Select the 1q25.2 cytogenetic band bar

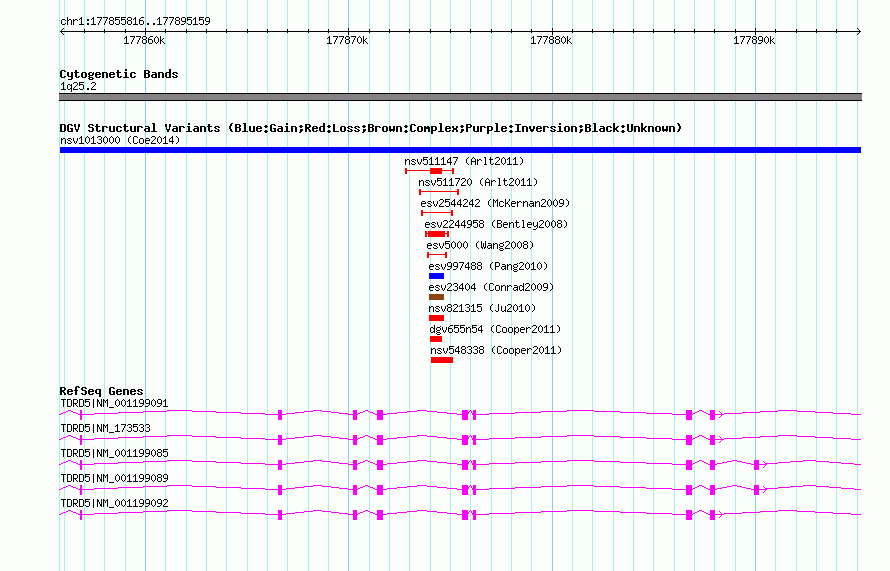pyautogui.click(x=460, y=97)
